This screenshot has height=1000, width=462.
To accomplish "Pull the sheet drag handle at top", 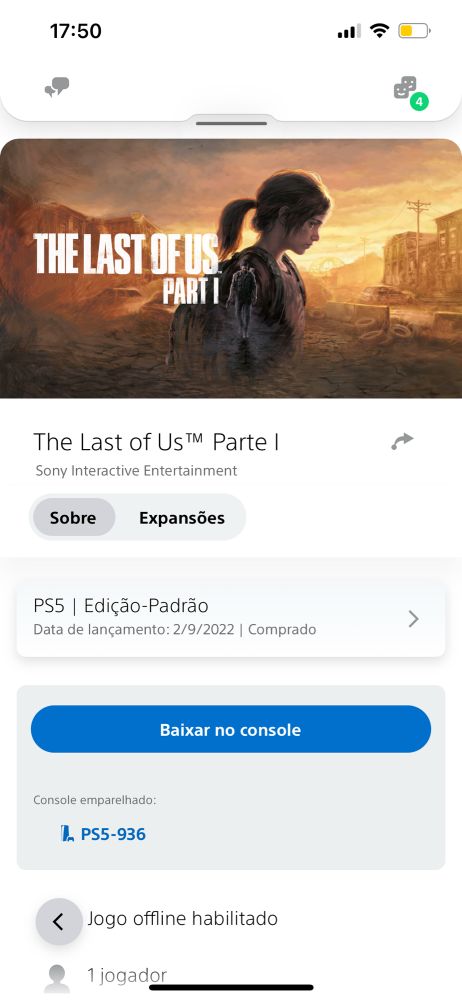I will [231, 123].
